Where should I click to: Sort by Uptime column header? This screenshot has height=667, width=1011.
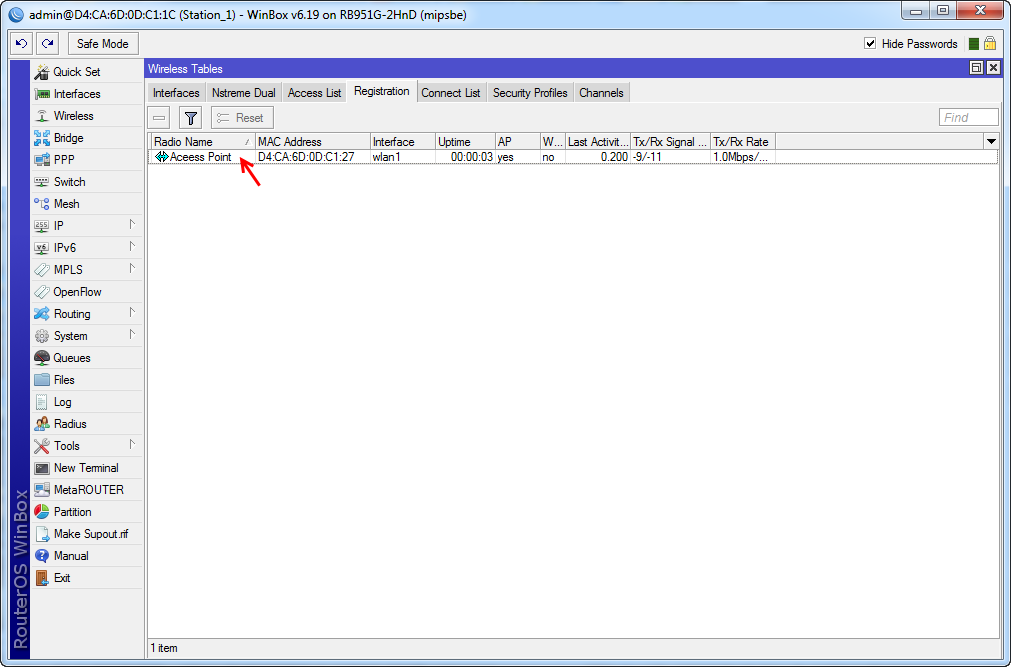465,142
